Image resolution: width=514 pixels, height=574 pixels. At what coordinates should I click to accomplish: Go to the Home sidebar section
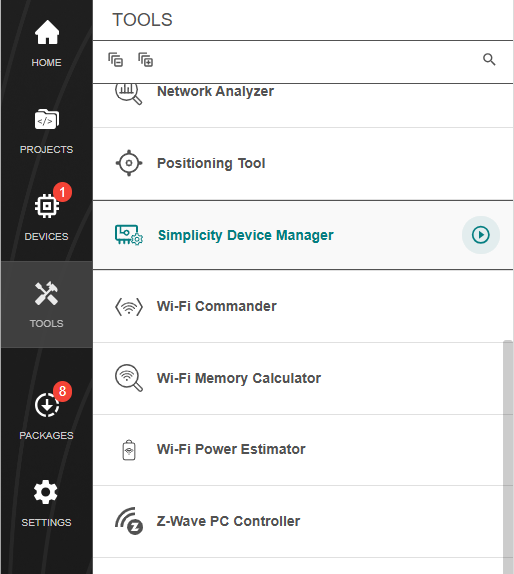[46, 44]
